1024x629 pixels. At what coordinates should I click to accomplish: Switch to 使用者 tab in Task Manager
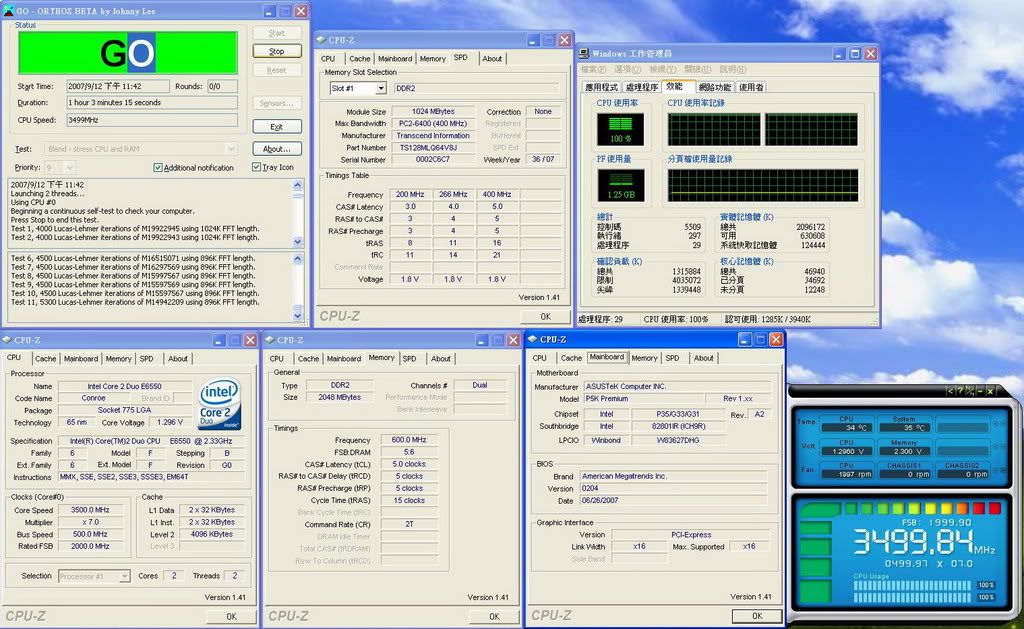pos(751,87)
